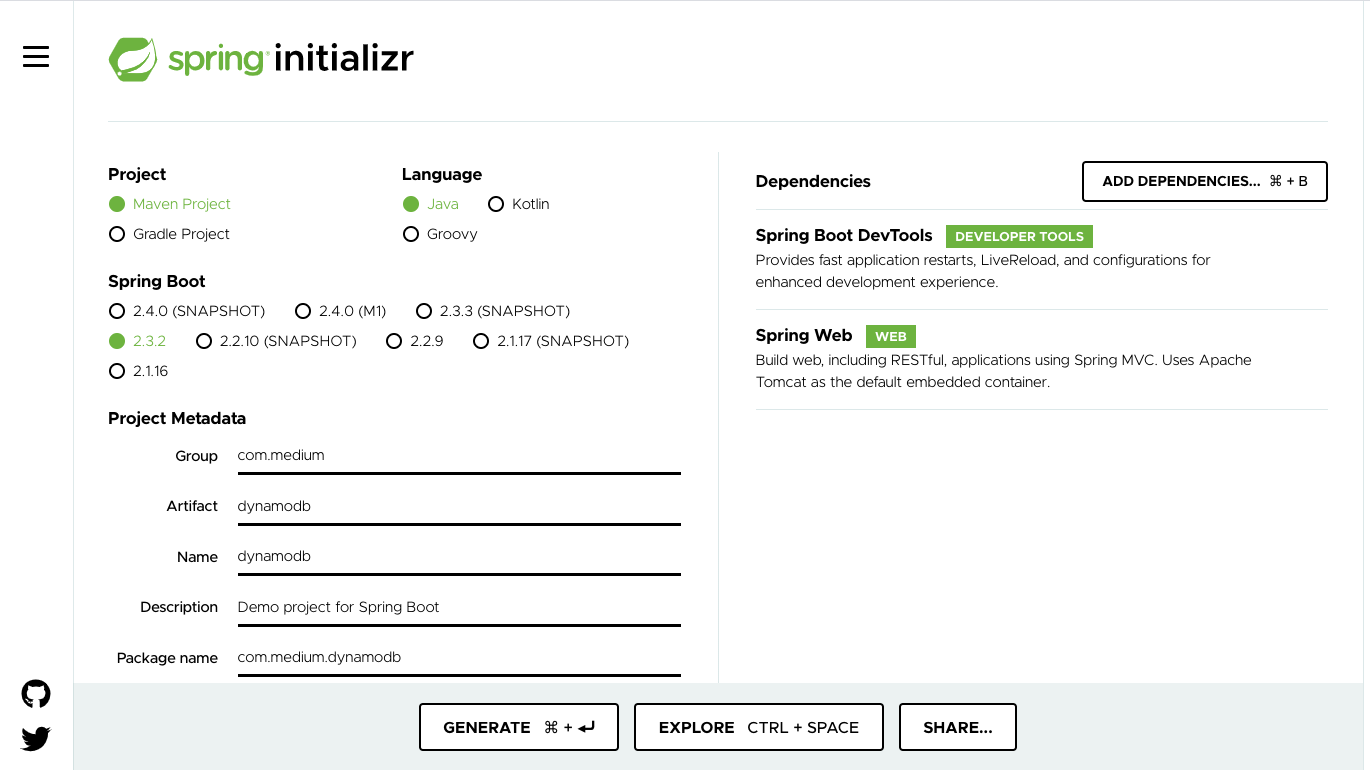Image resolution: width=1370 pixels, height=770 pixels.
Task: Open the Twitter icon link
Action: click(36, 739)
